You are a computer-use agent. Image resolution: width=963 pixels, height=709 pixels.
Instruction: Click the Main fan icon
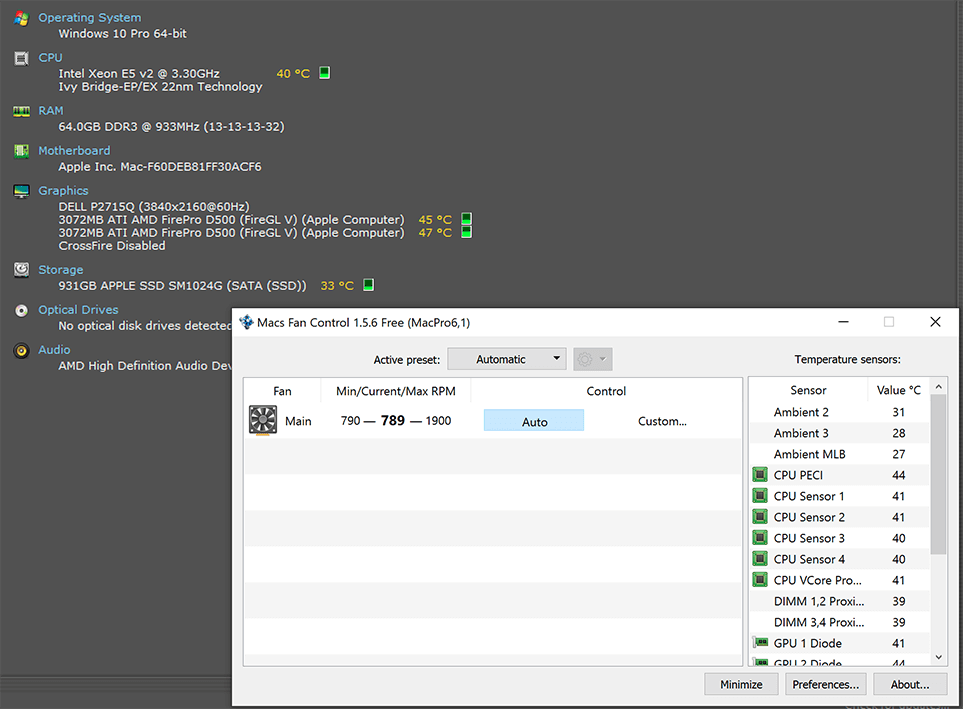[x=263, y=420]
